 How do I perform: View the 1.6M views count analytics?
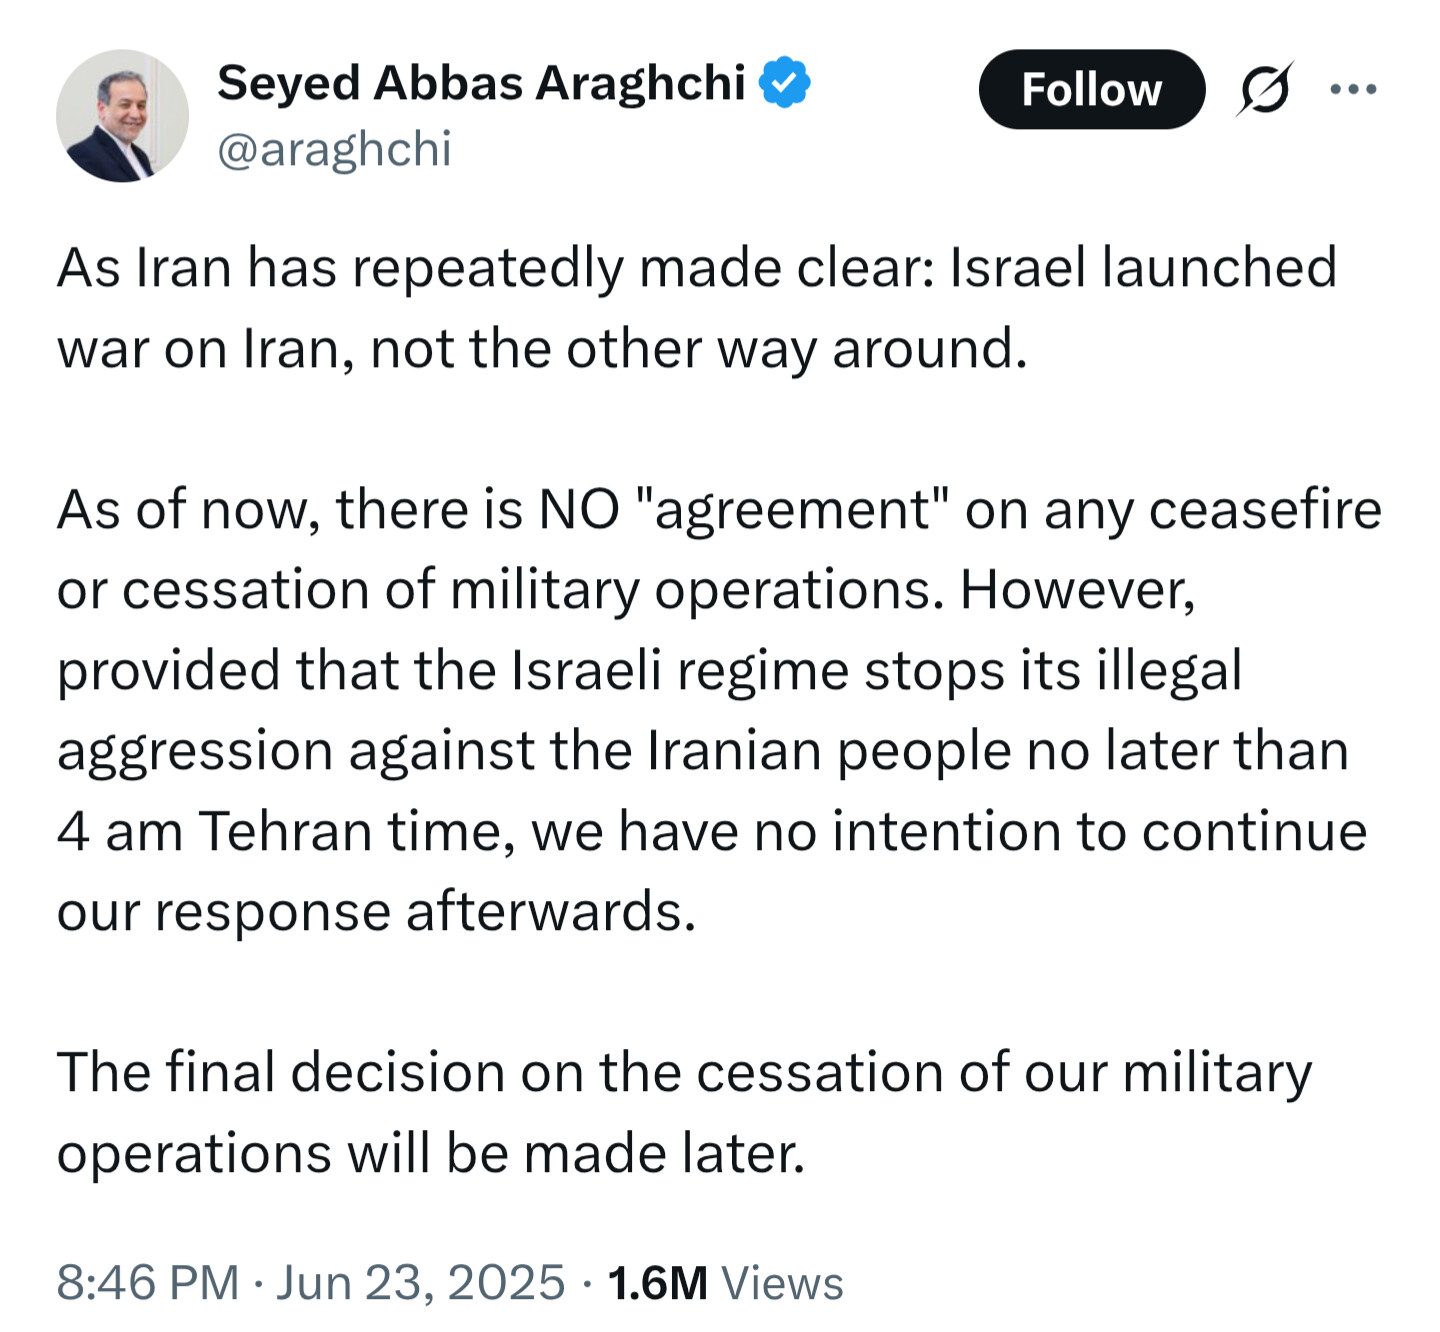click(725, 1282)
